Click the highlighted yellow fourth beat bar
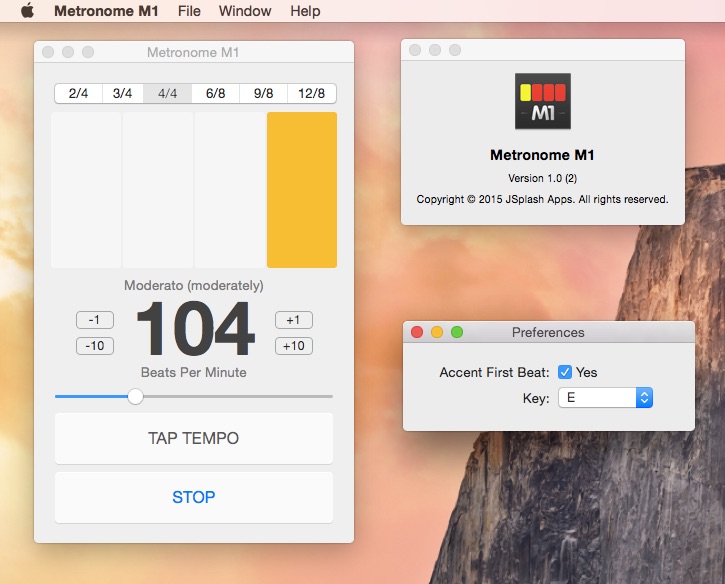The width and height of the screenshot is (725, 584). [302, 190]
